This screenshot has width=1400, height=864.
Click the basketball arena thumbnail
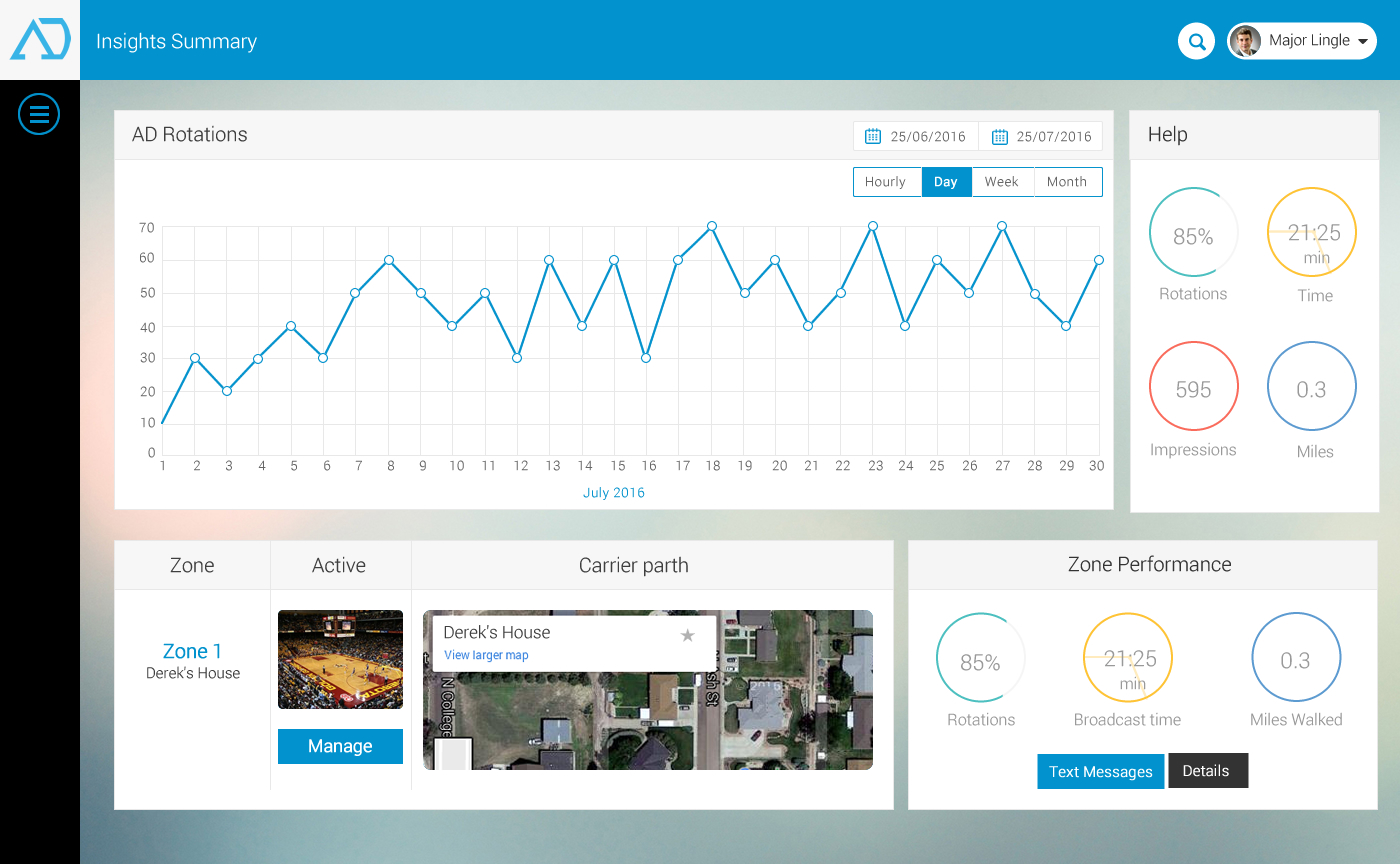340,659
